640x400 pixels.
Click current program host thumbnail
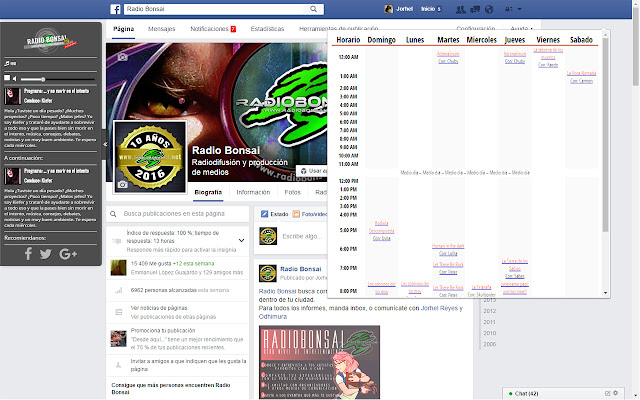[x=12, y=96]
